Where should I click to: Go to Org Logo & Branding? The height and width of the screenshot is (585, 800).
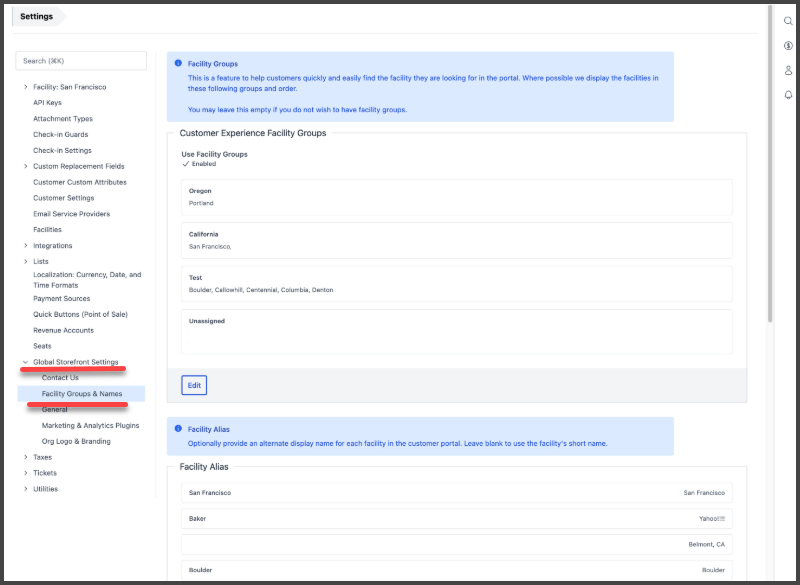76,441
